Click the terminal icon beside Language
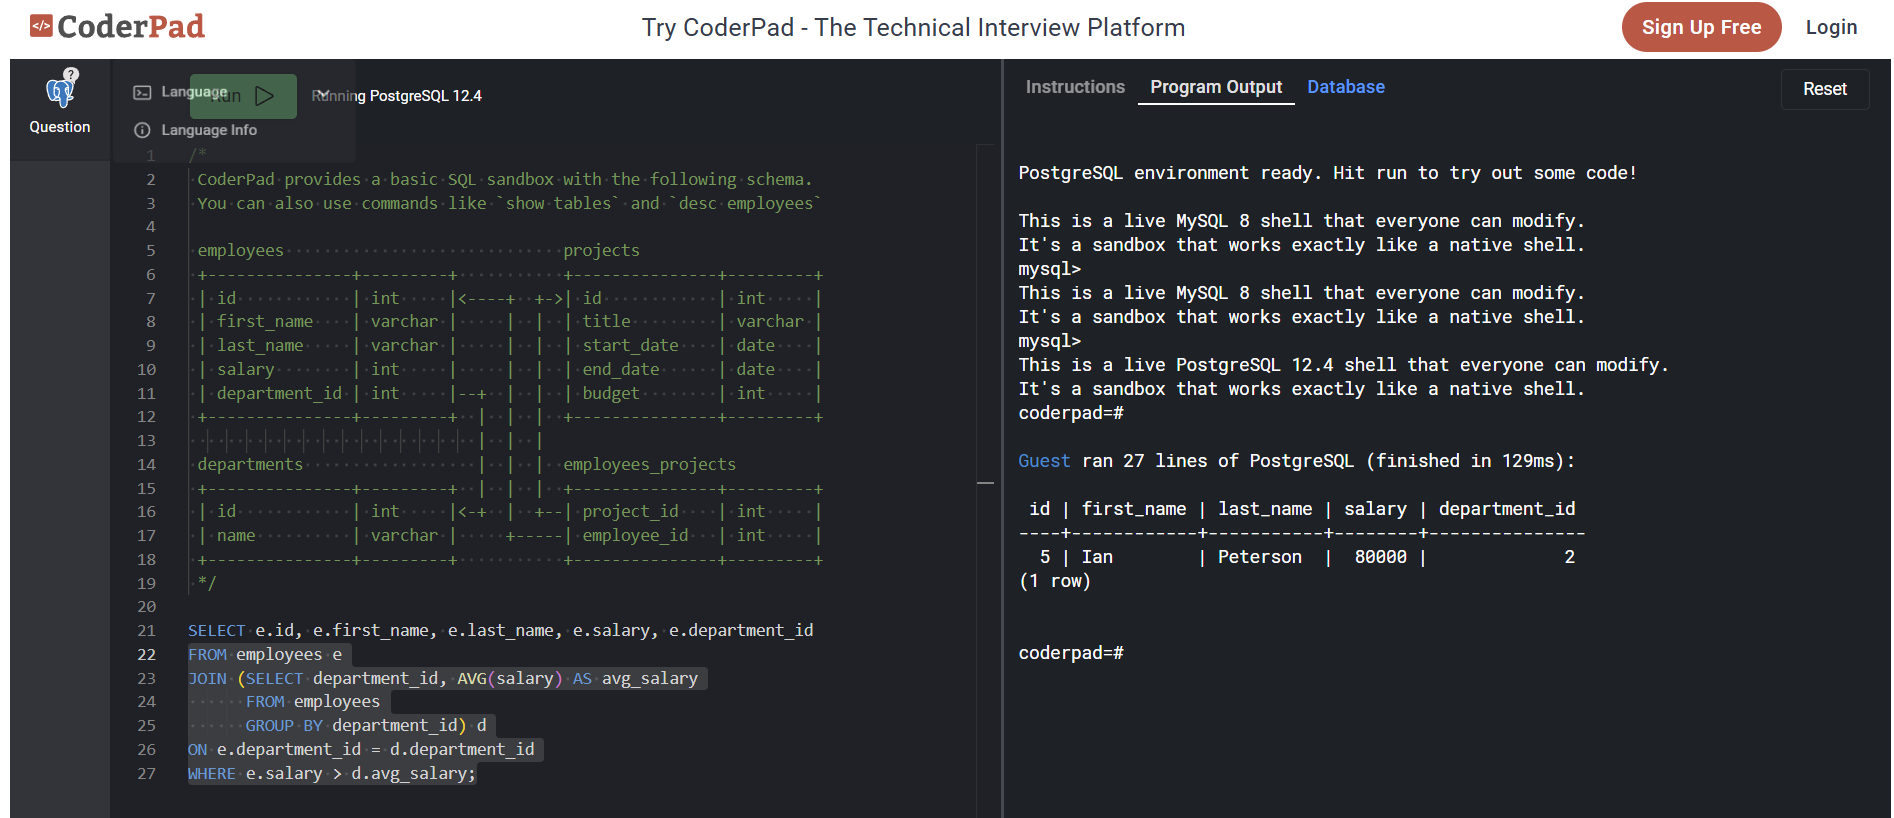The width and height of the screenshot is (1894, 818). (x=142, y=92)
